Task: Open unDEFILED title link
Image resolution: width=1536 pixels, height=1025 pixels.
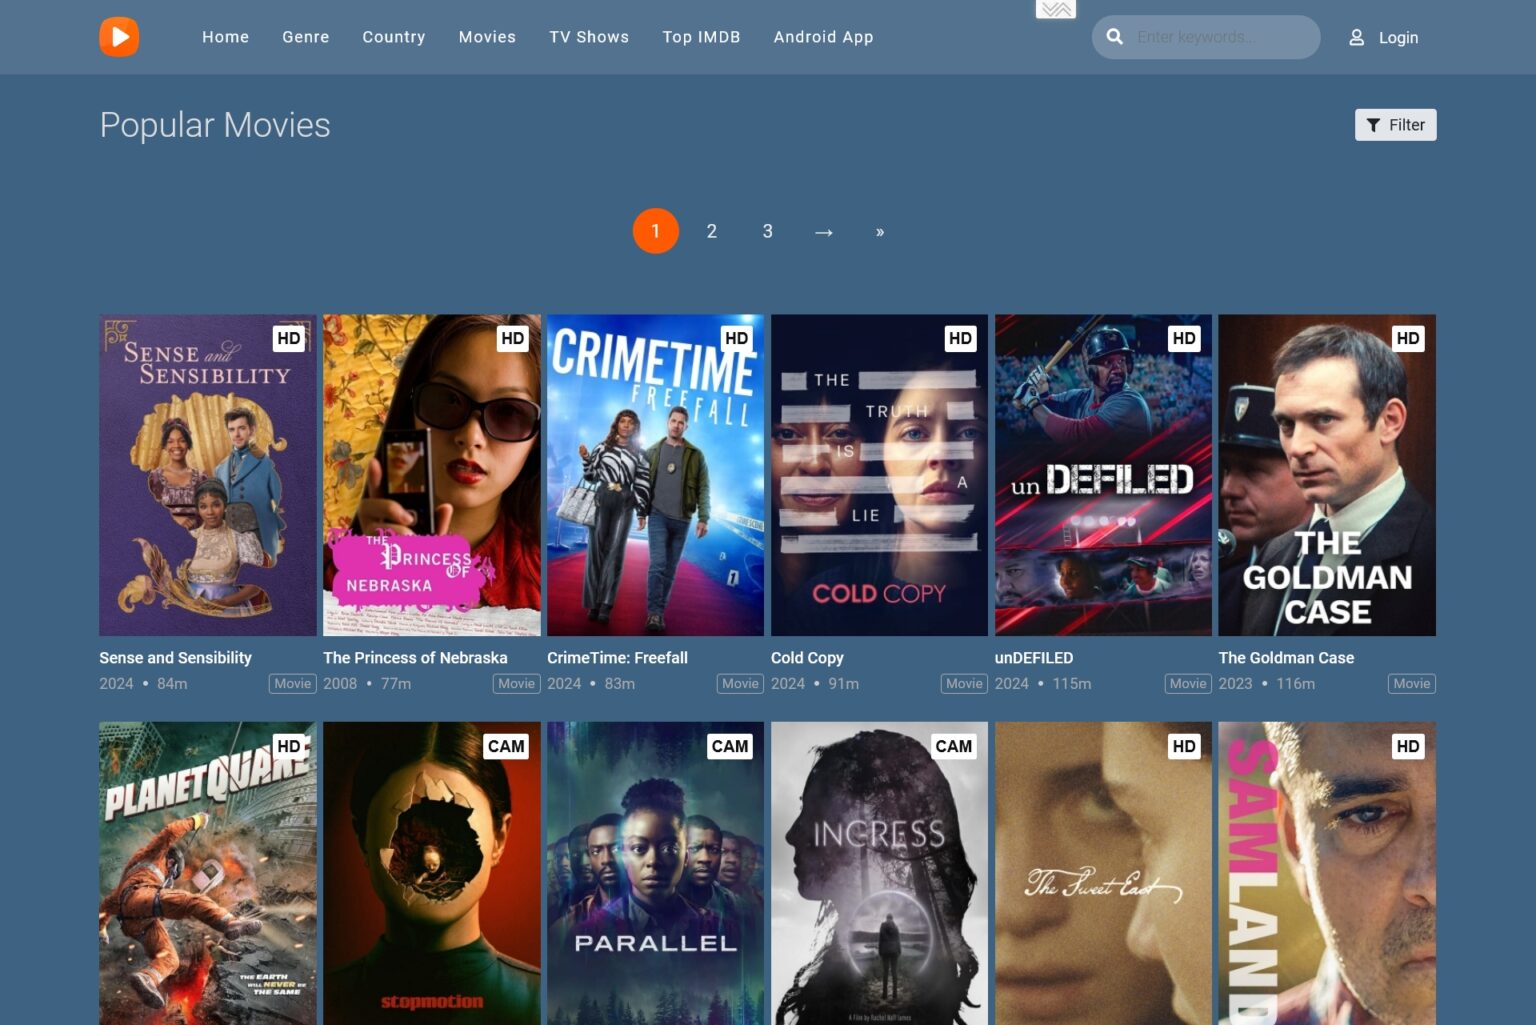Action: pyautogui.click(x=1034, y=658)
